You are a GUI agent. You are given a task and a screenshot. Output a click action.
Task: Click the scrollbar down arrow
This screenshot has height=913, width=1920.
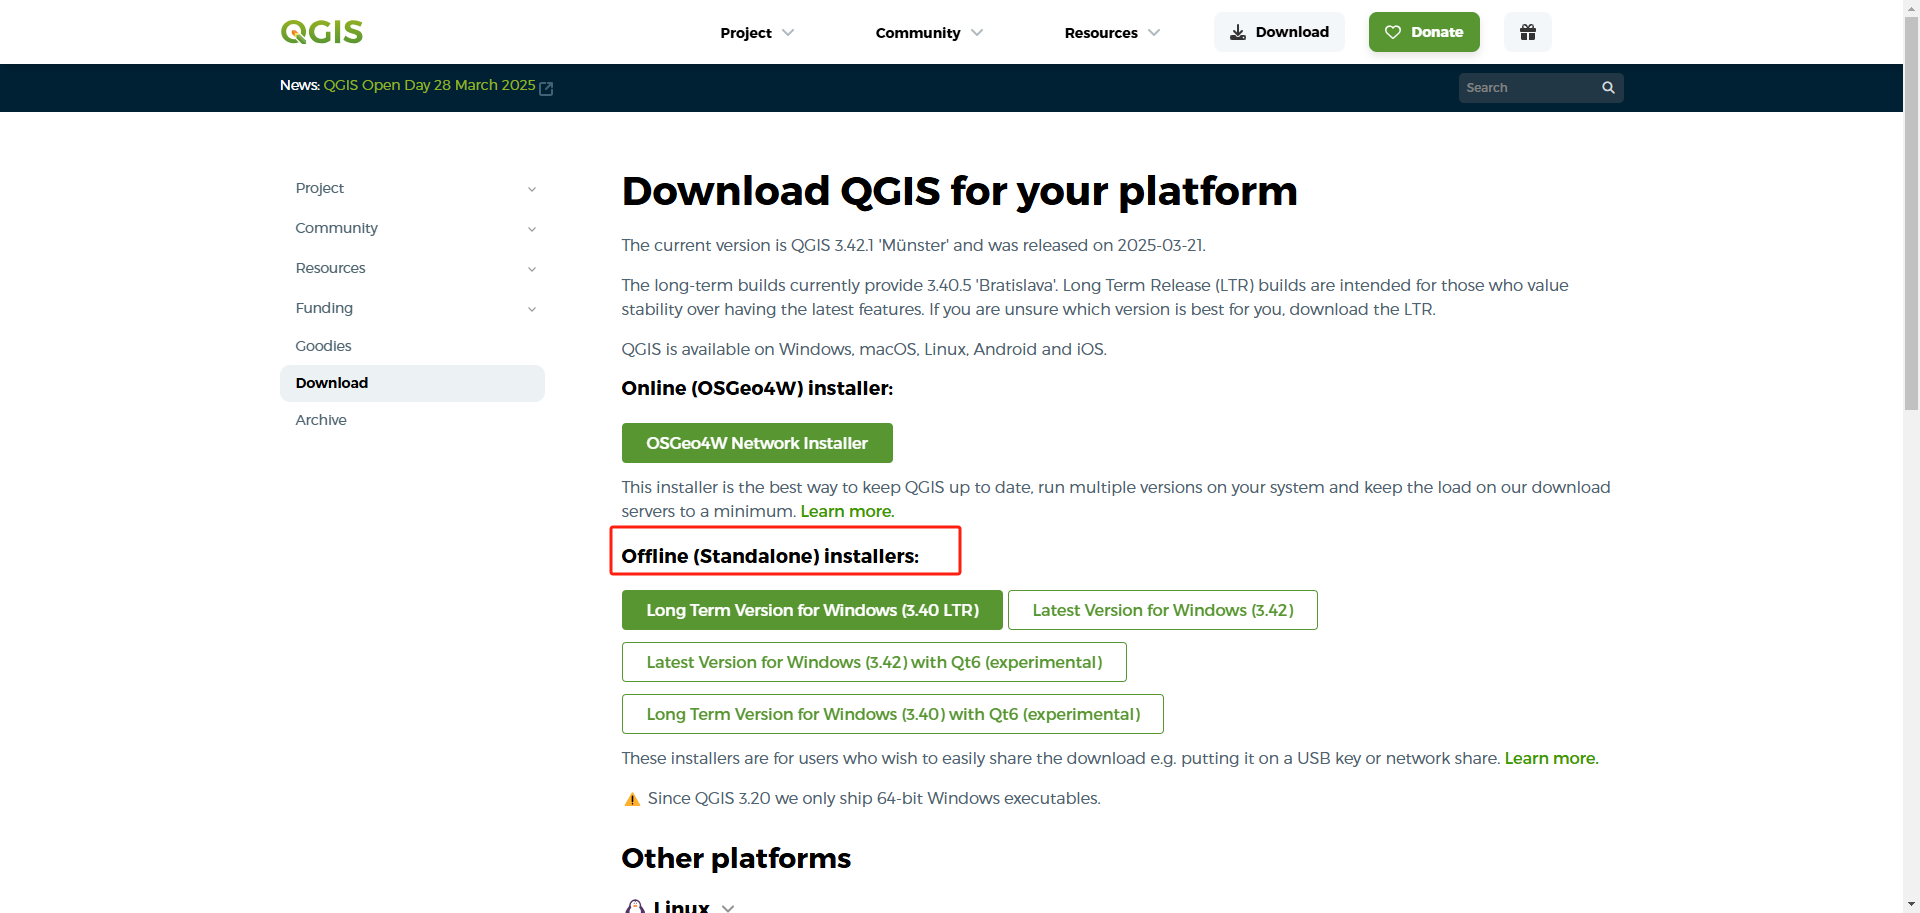pos(1911,905)
